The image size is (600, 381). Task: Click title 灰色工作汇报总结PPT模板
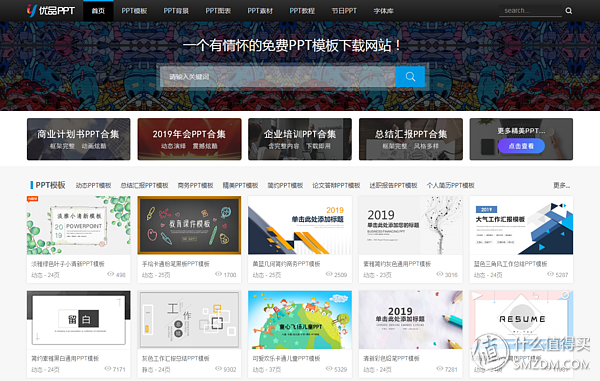pyautogui.click(x=176, y=358)
